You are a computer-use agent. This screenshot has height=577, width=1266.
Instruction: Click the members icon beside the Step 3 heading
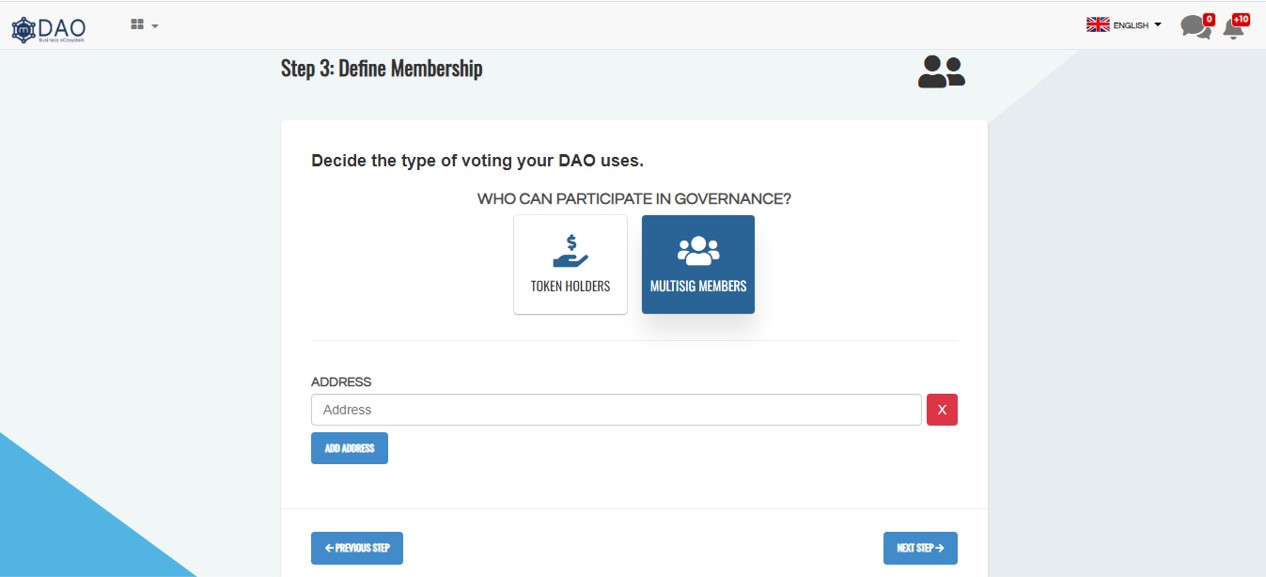pos(941,72)
